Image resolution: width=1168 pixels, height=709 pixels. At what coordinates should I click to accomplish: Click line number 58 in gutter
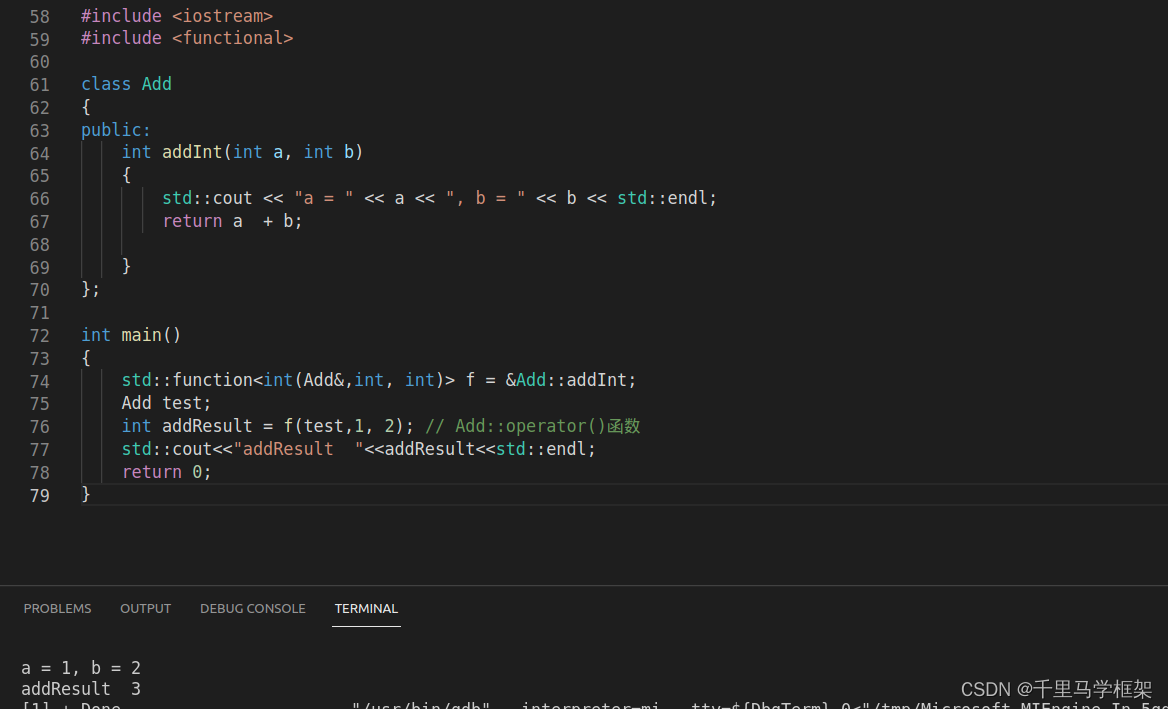tap(39, 16)
